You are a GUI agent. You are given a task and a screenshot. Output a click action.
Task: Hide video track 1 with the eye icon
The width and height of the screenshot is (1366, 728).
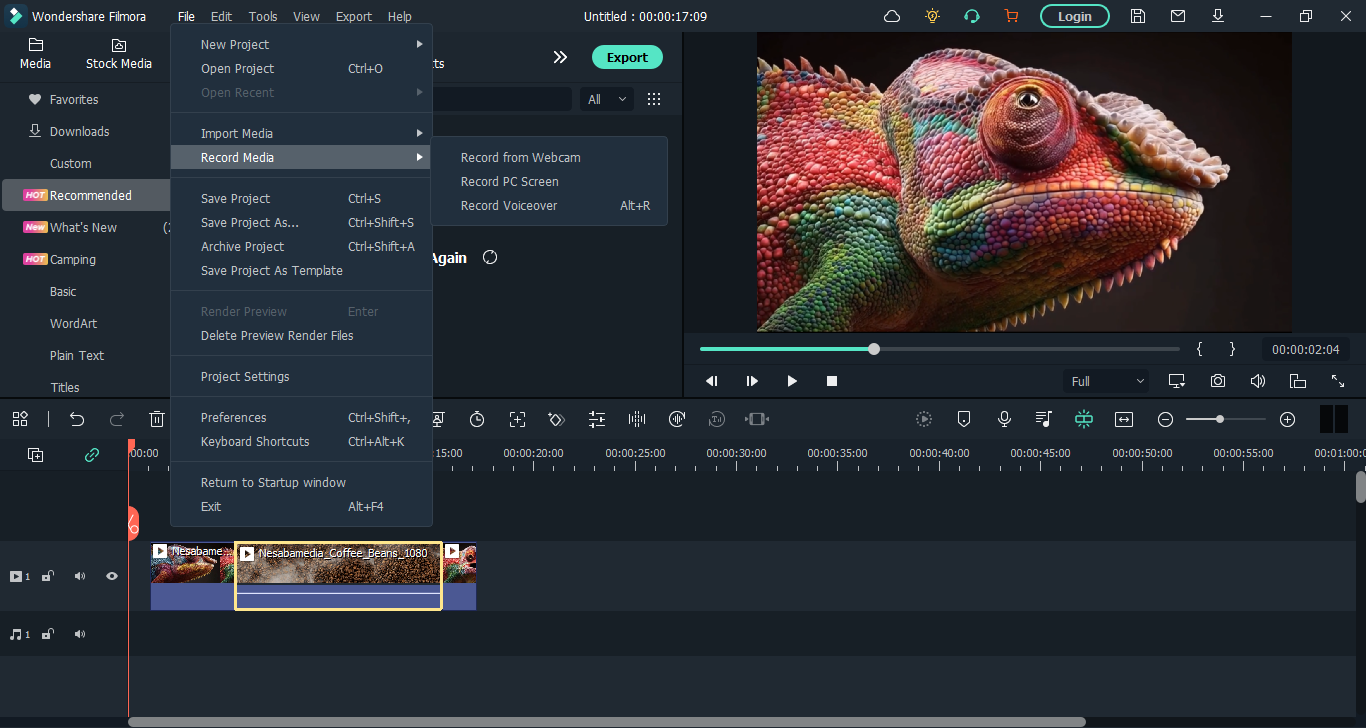click(112, 576)
